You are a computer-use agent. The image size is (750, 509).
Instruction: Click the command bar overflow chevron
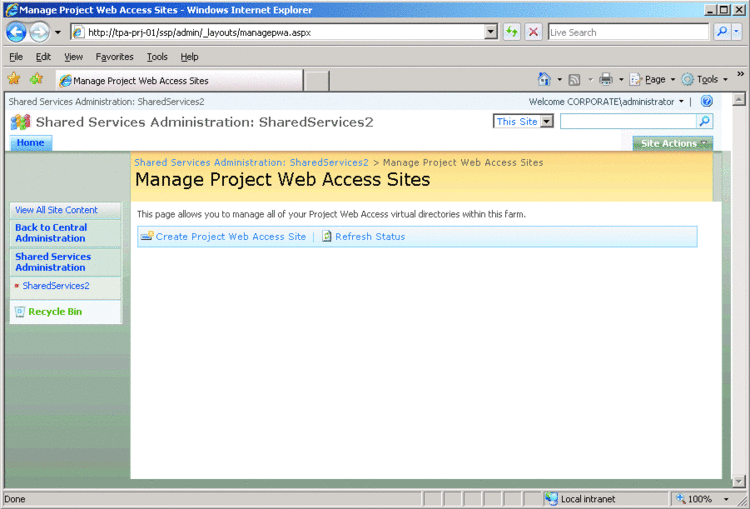(x=740, y=74)
